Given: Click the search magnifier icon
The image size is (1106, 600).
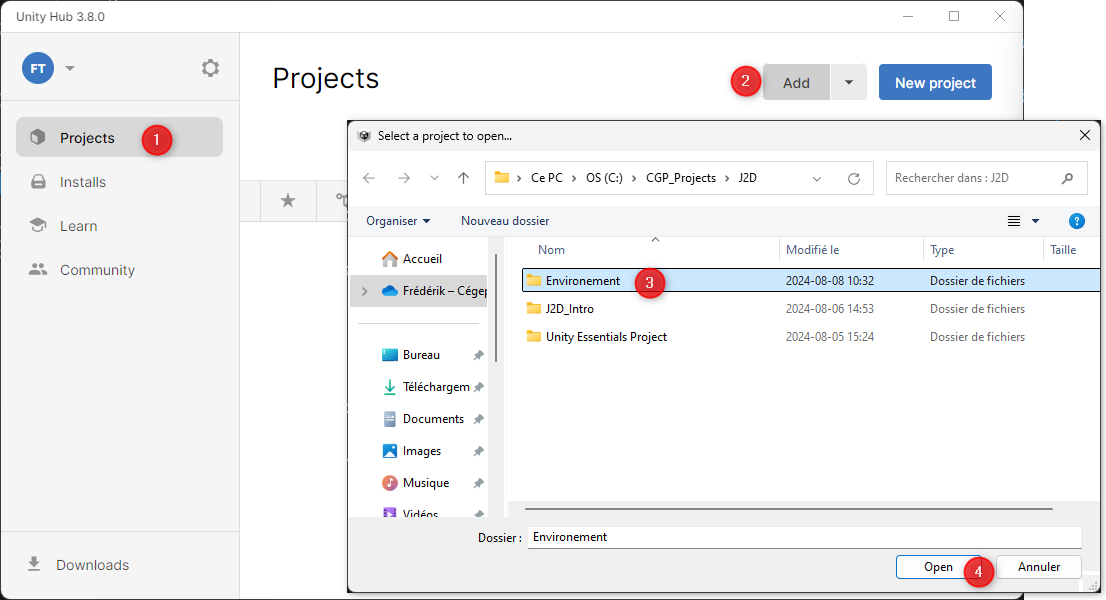Looking at the screenshot, I should [1067, 178].
